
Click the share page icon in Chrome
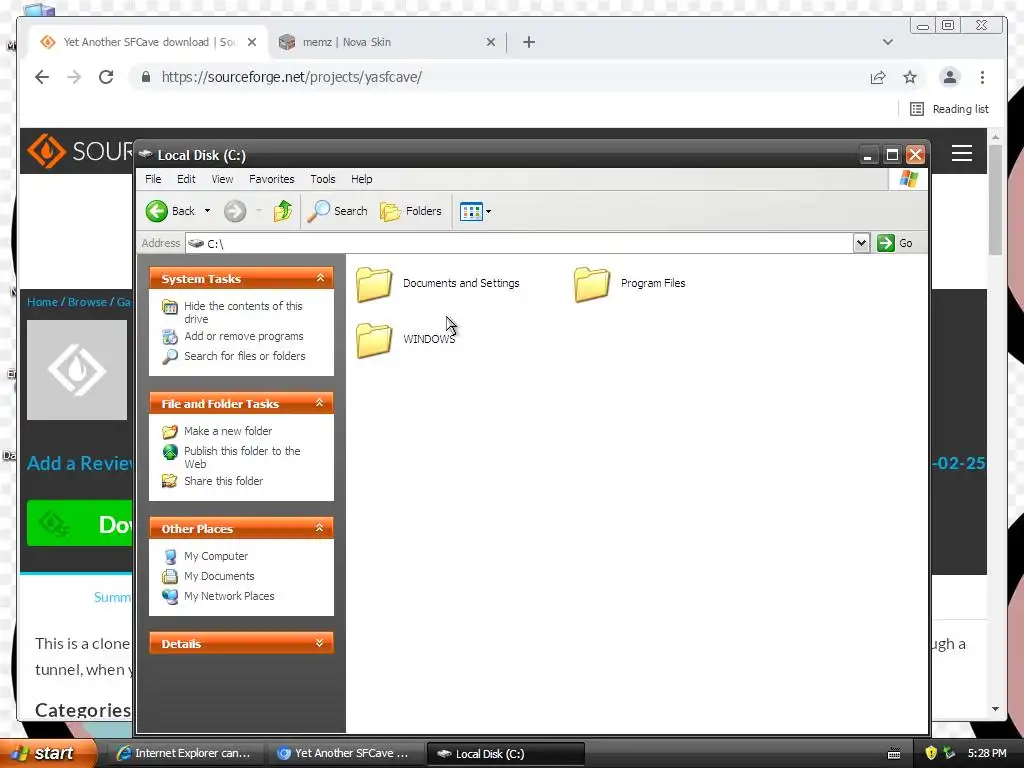tap(878, 78)
